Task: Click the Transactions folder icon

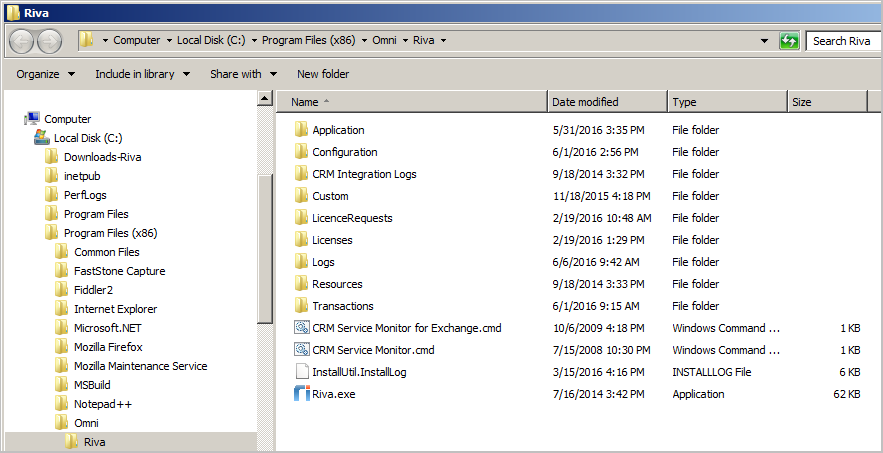Action: point(302,306)
